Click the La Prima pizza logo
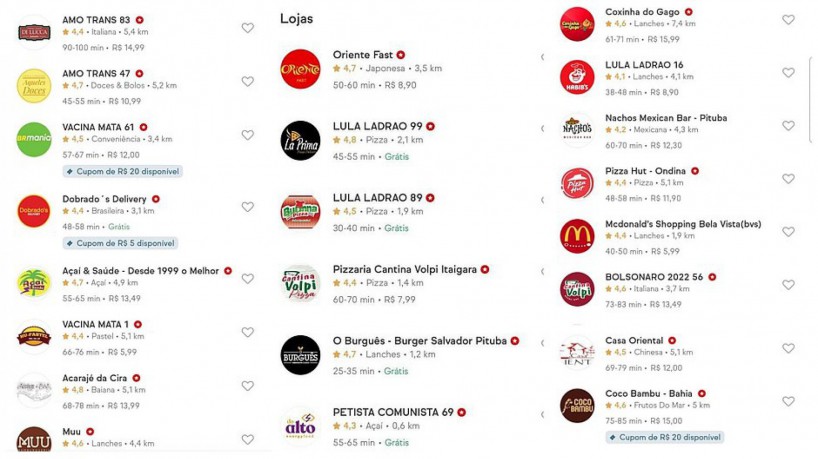The width and height of the screenshot is (818, 459). coord(300,141)
